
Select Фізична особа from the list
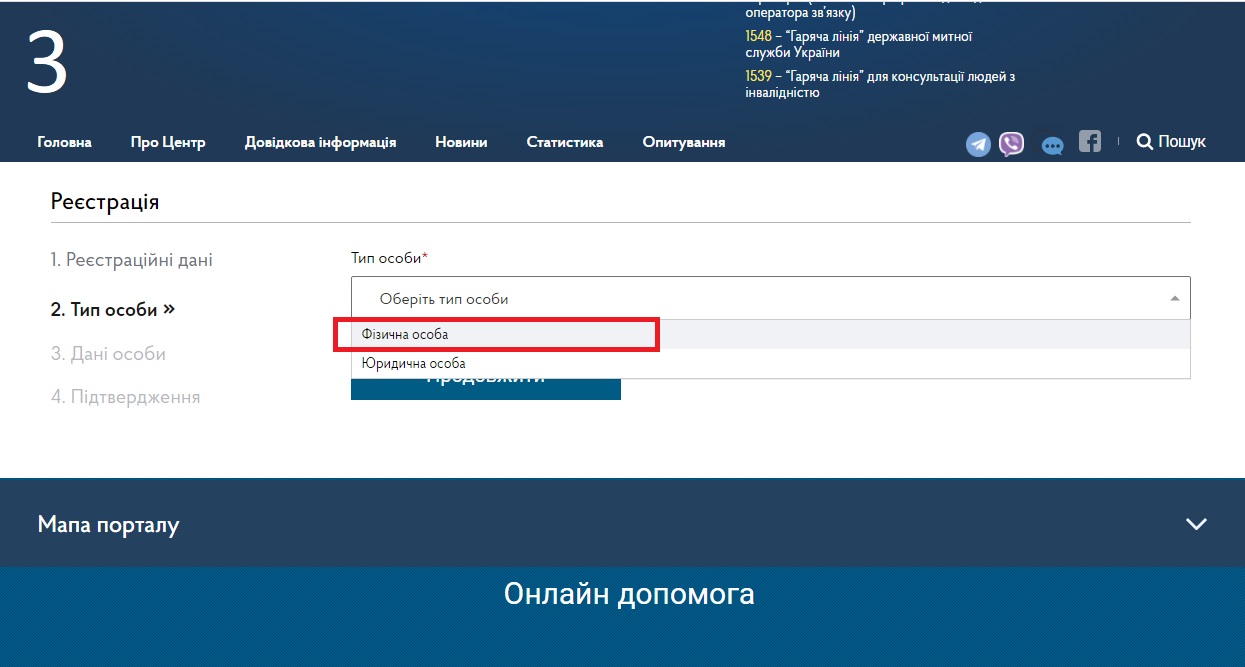point(495,334)
